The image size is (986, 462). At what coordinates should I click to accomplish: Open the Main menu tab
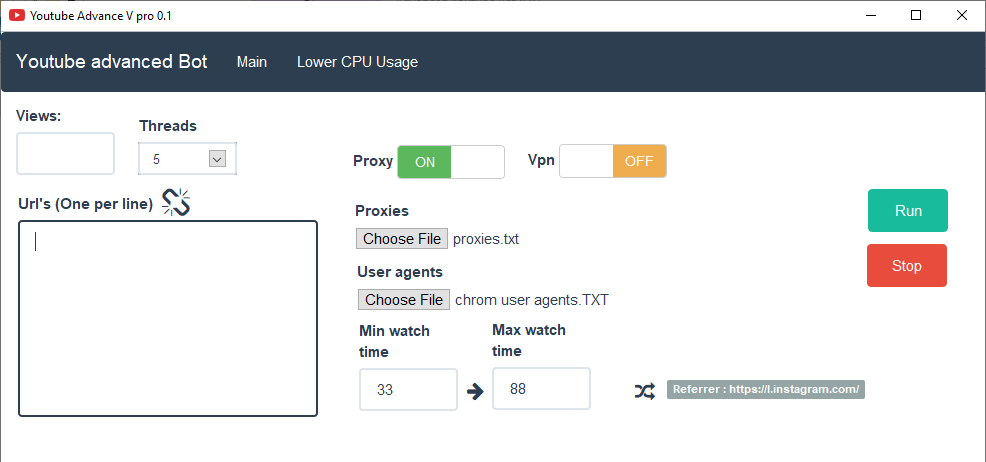[x=252, y=62]
